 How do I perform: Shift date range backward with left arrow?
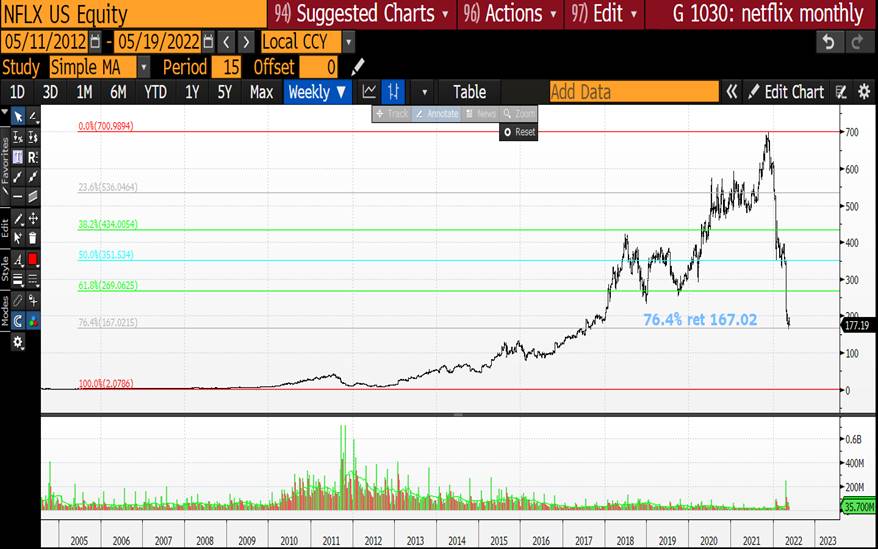point(226,42)
